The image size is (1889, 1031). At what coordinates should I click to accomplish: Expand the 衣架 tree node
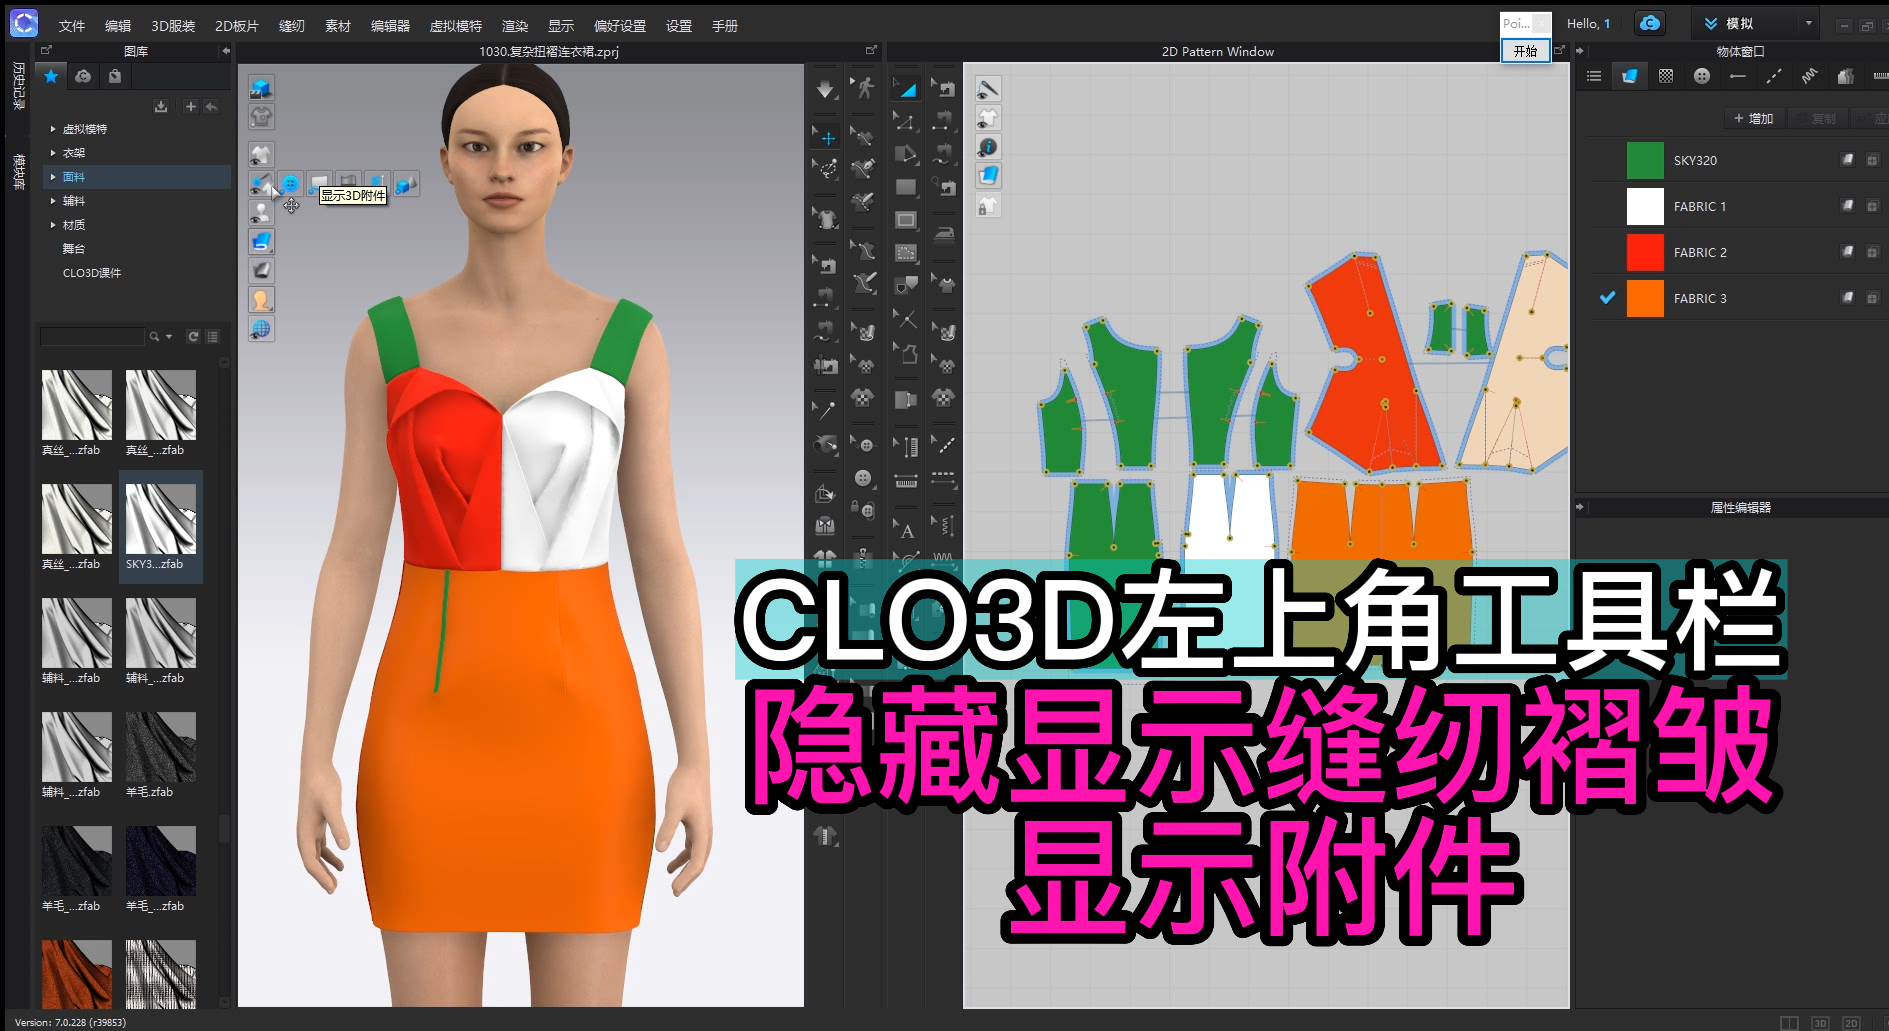(x=53, y=153)
